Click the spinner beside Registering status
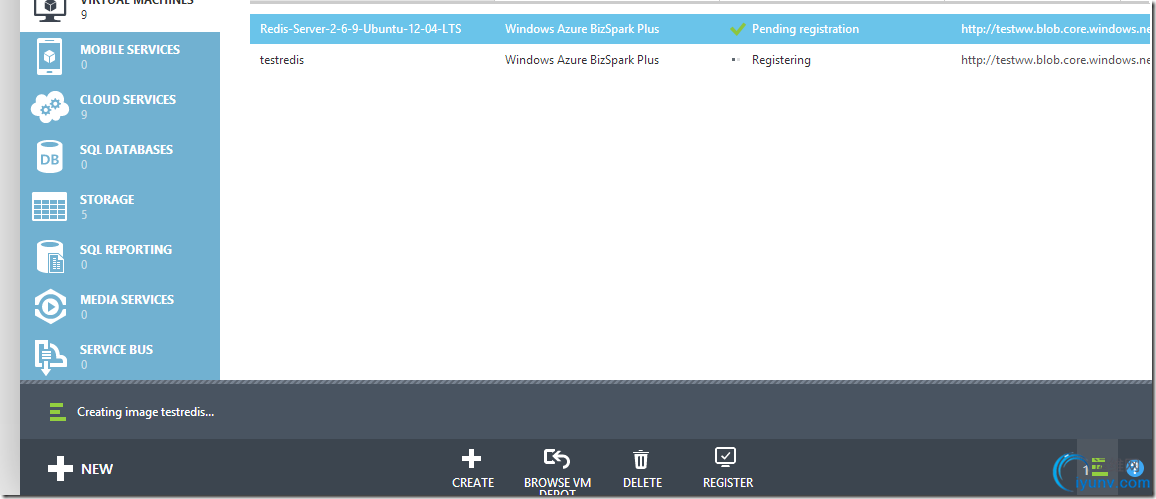 735,60
